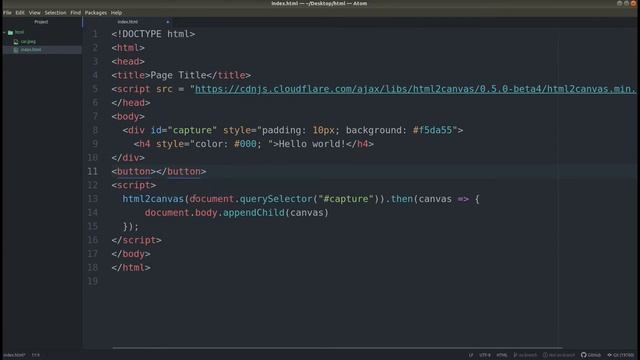Viewport: 640px width, 360px height.
Task: Click the closing html tag on line 18
Action: click(131, 268)
